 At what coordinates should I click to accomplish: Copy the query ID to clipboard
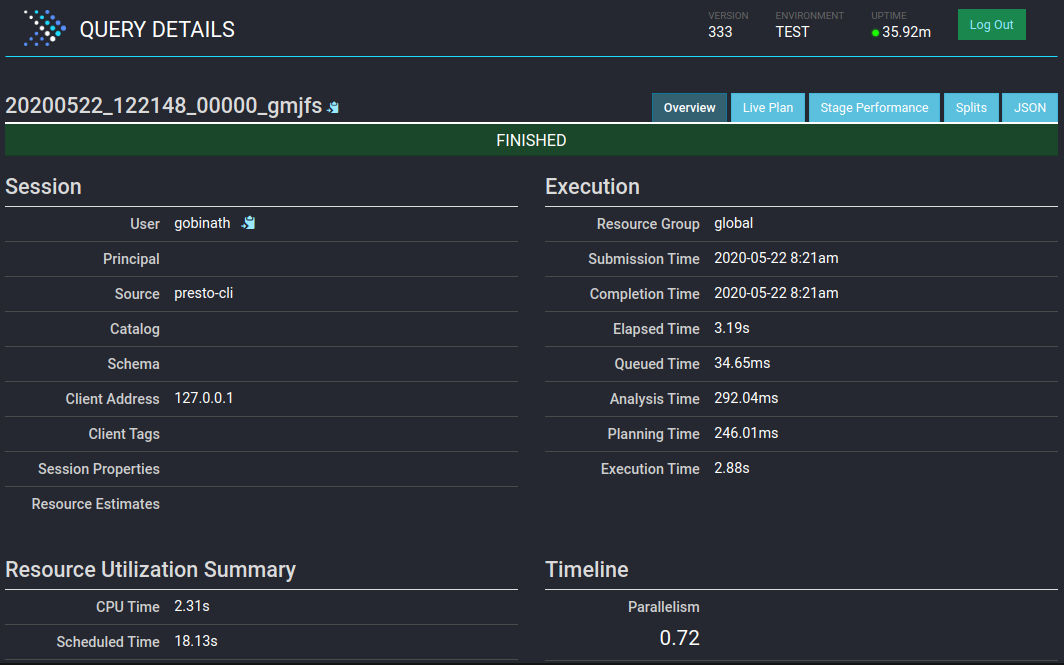click(x=333, y=107)
